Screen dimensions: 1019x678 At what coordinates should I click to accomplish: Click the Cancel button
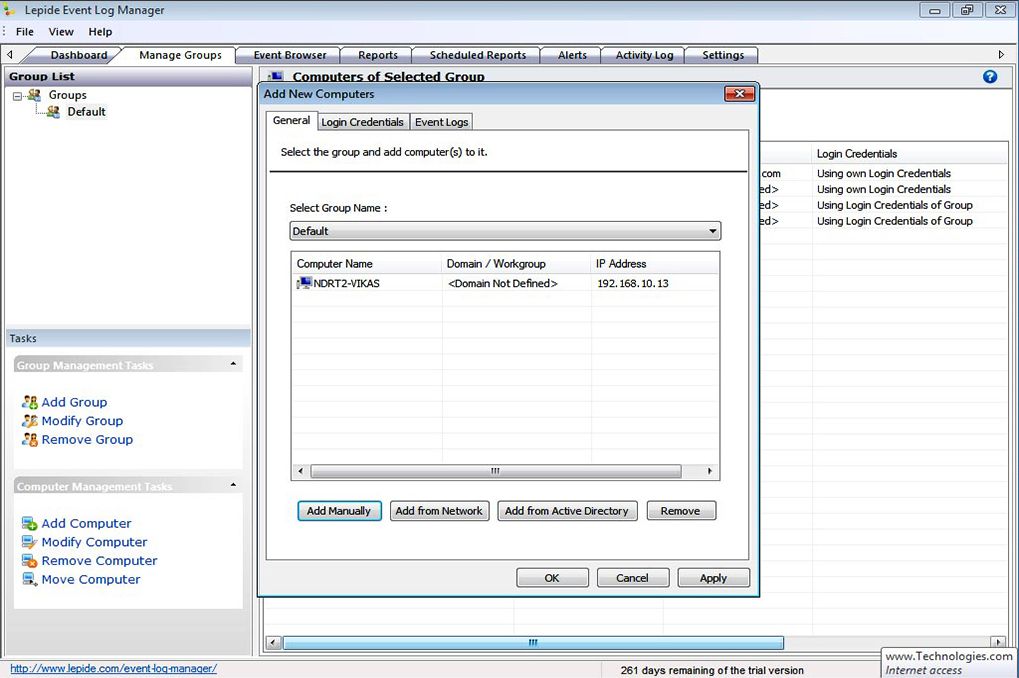pos(632,578)
